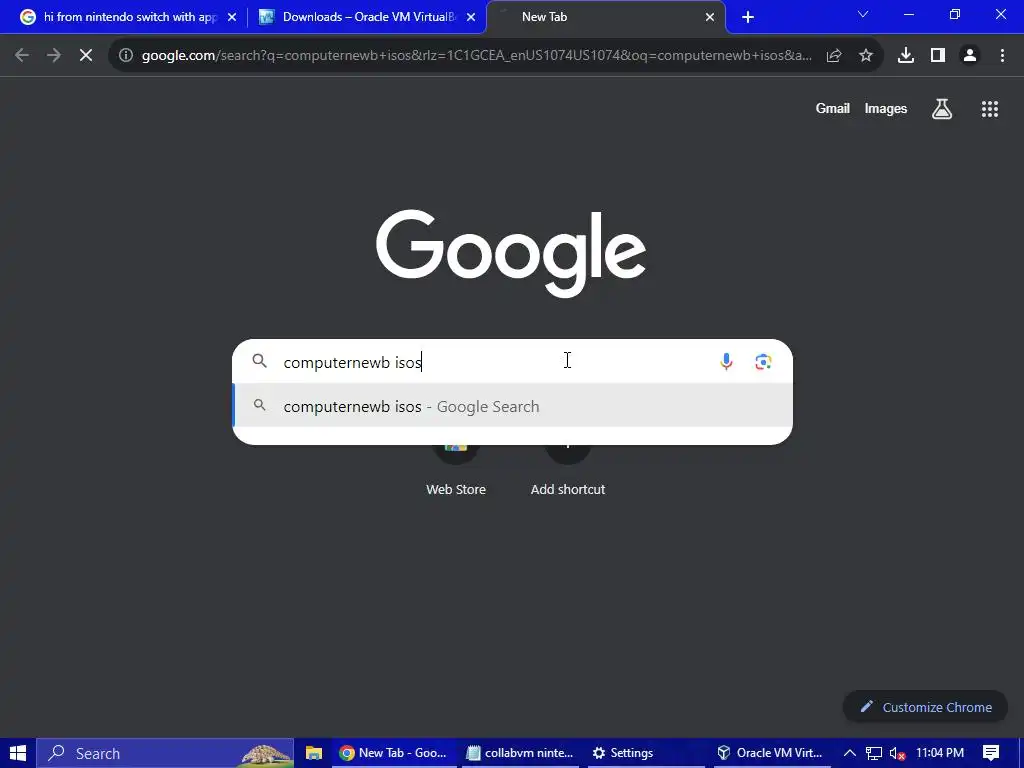This screenshot has height=768, width=1024.
Task: Open tab search chevron in title bar
Action: 863,14
